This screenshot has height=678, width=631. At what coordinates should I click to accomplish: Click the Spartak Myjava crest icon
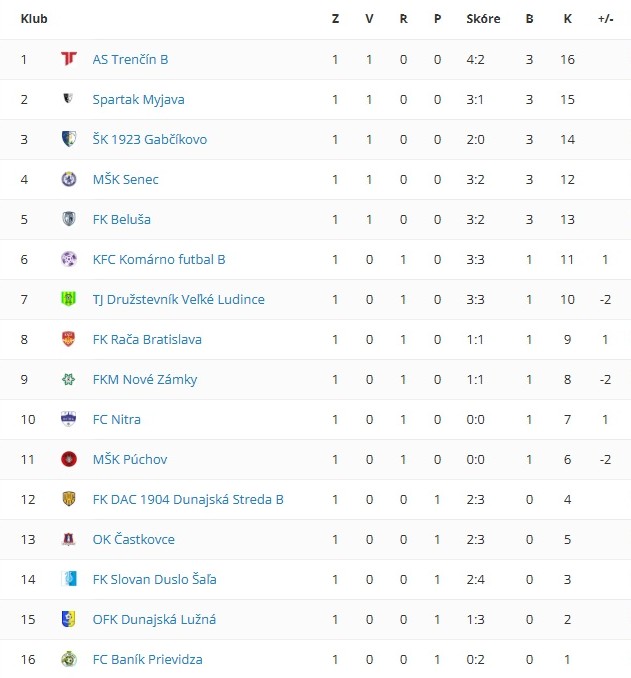tap(69, 99)
